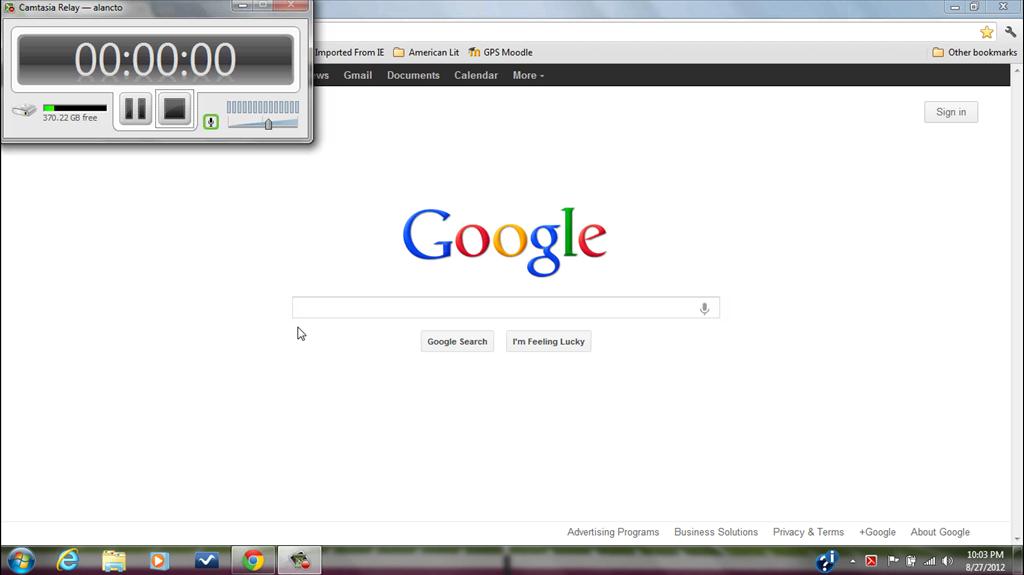Image resolution: width=1024 pixels, height=575 pixels.
Task: Open the Business Solutions link
Action: 716,532
